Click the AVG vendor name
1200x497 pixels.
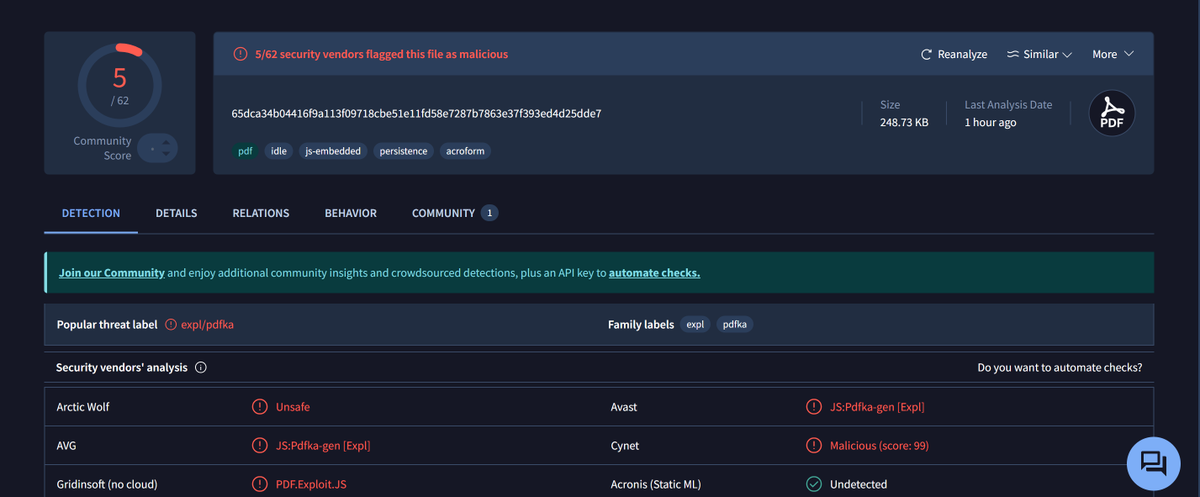pos(68,446)
